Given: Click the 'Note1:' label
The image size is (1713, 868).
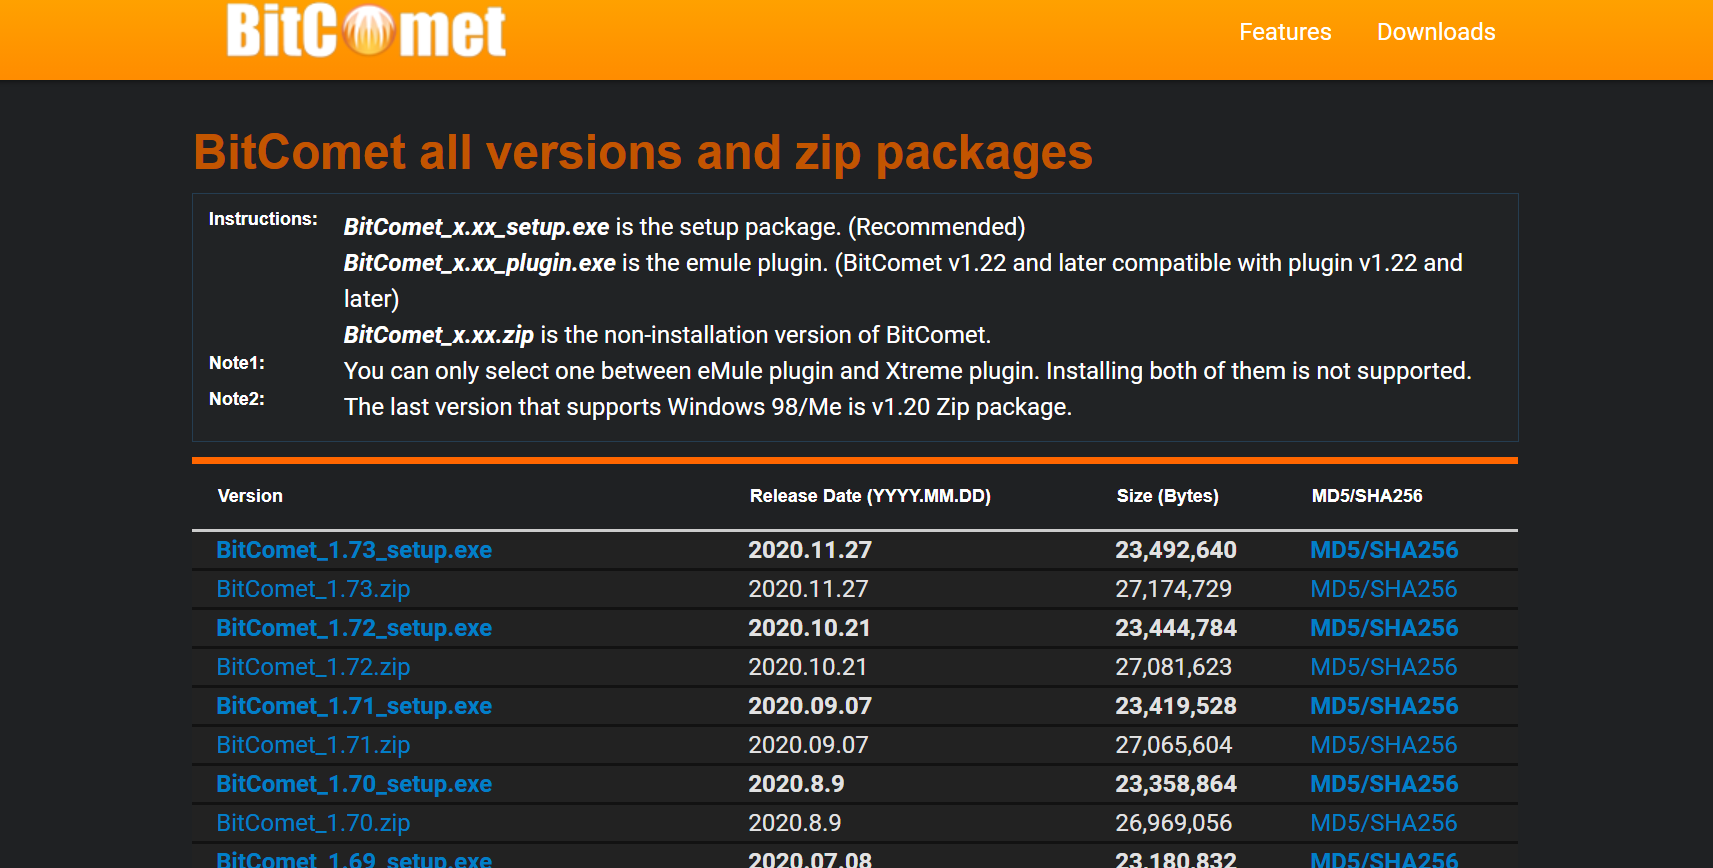Looking at the screenshot, I should (x=237, y=363).
